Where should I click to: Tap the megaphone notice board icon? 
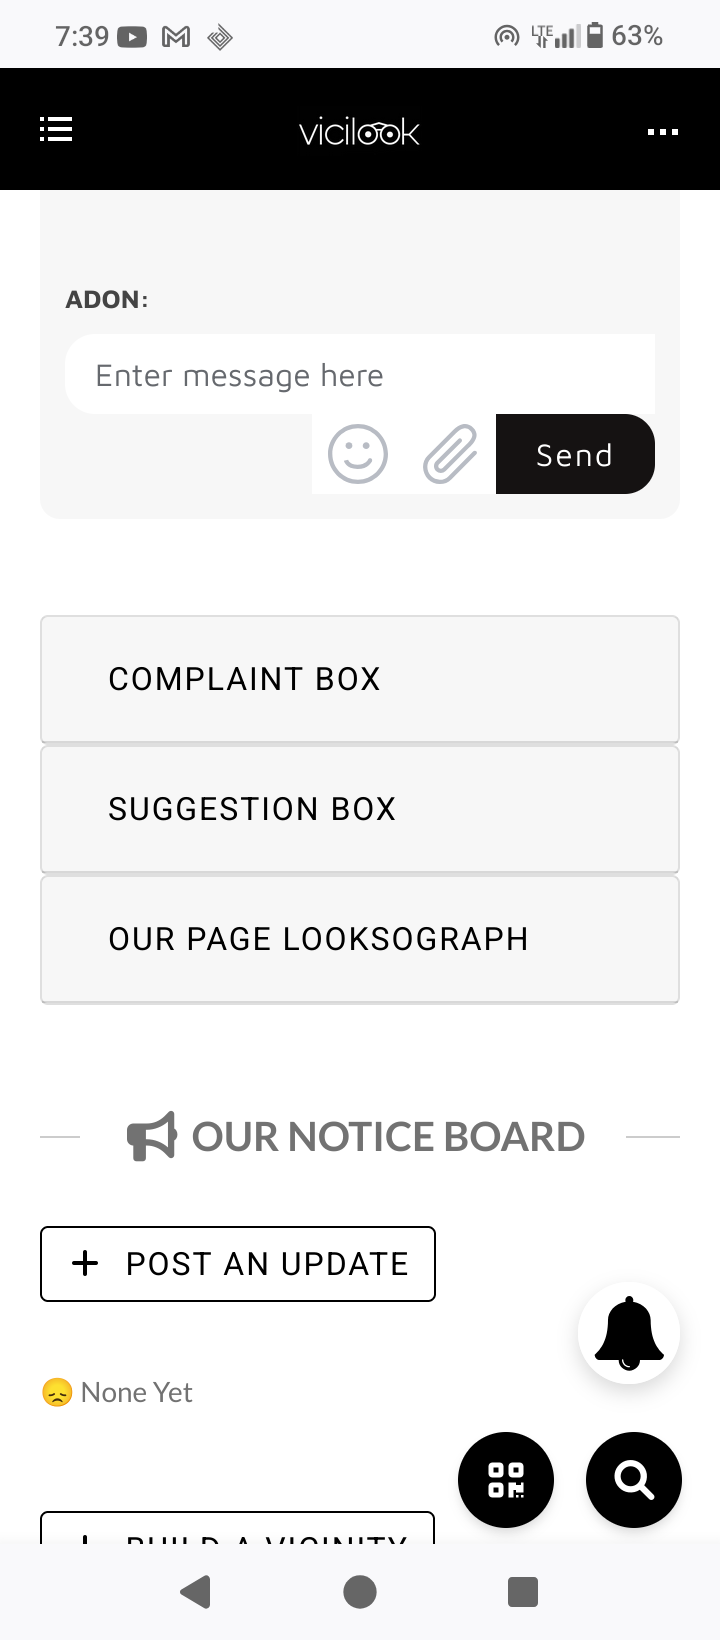152,1136
